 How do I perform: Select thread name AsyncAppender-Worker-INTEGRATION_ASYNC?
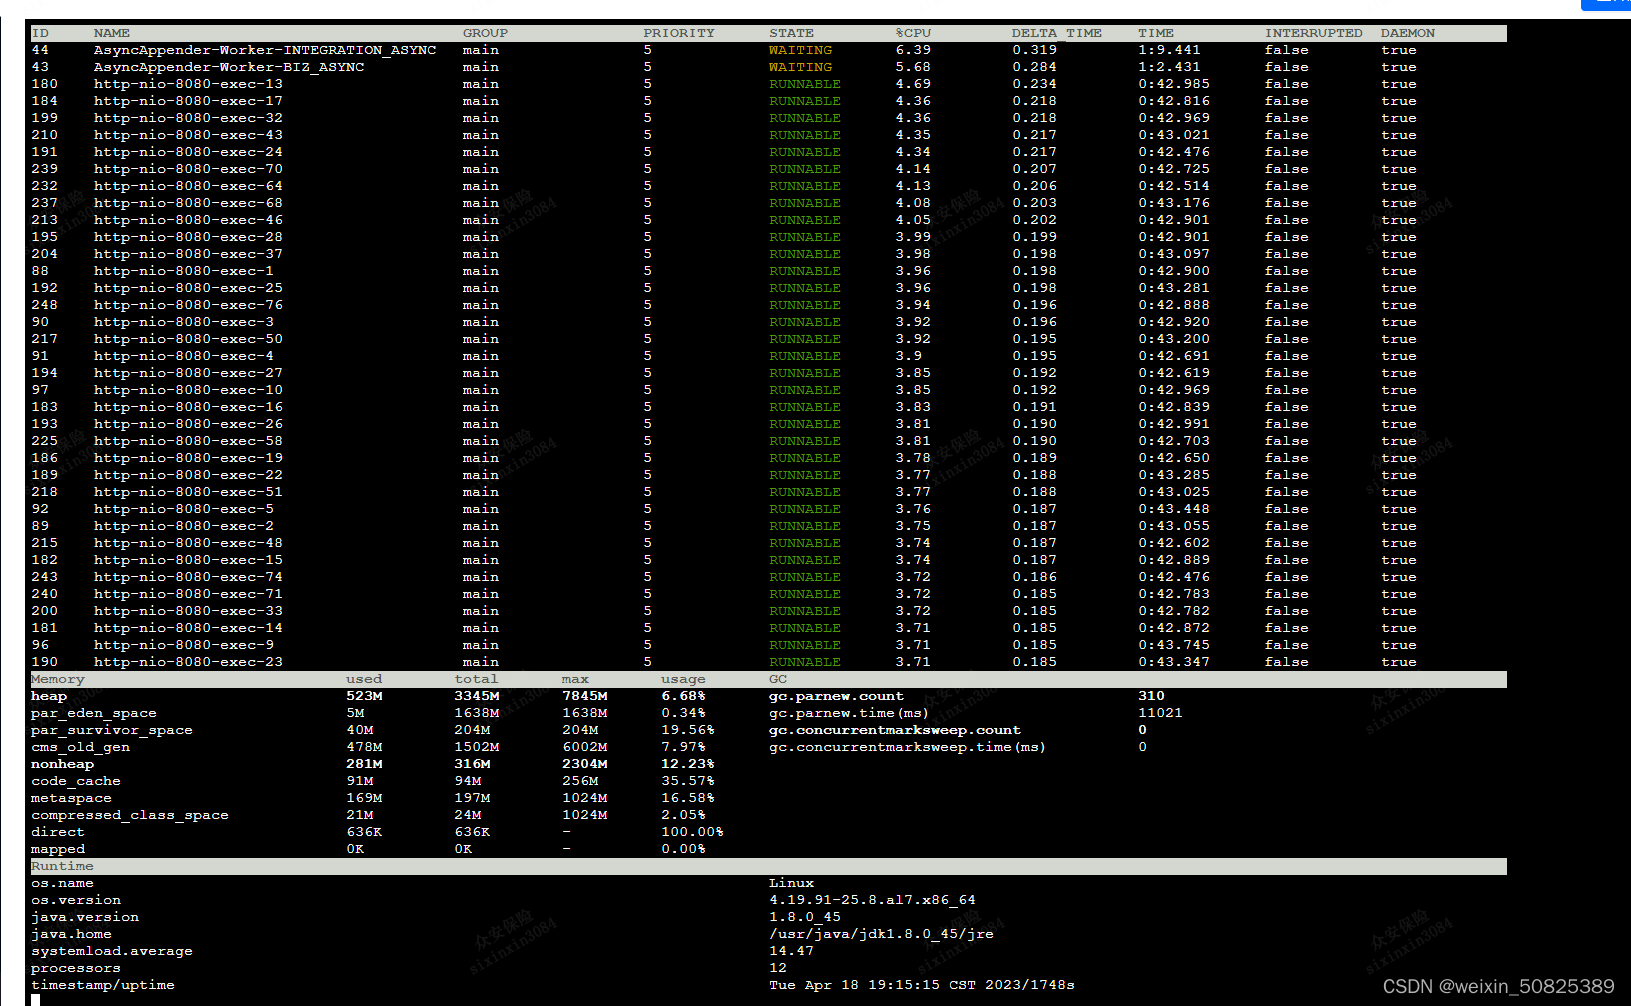(x=265, y=50)
